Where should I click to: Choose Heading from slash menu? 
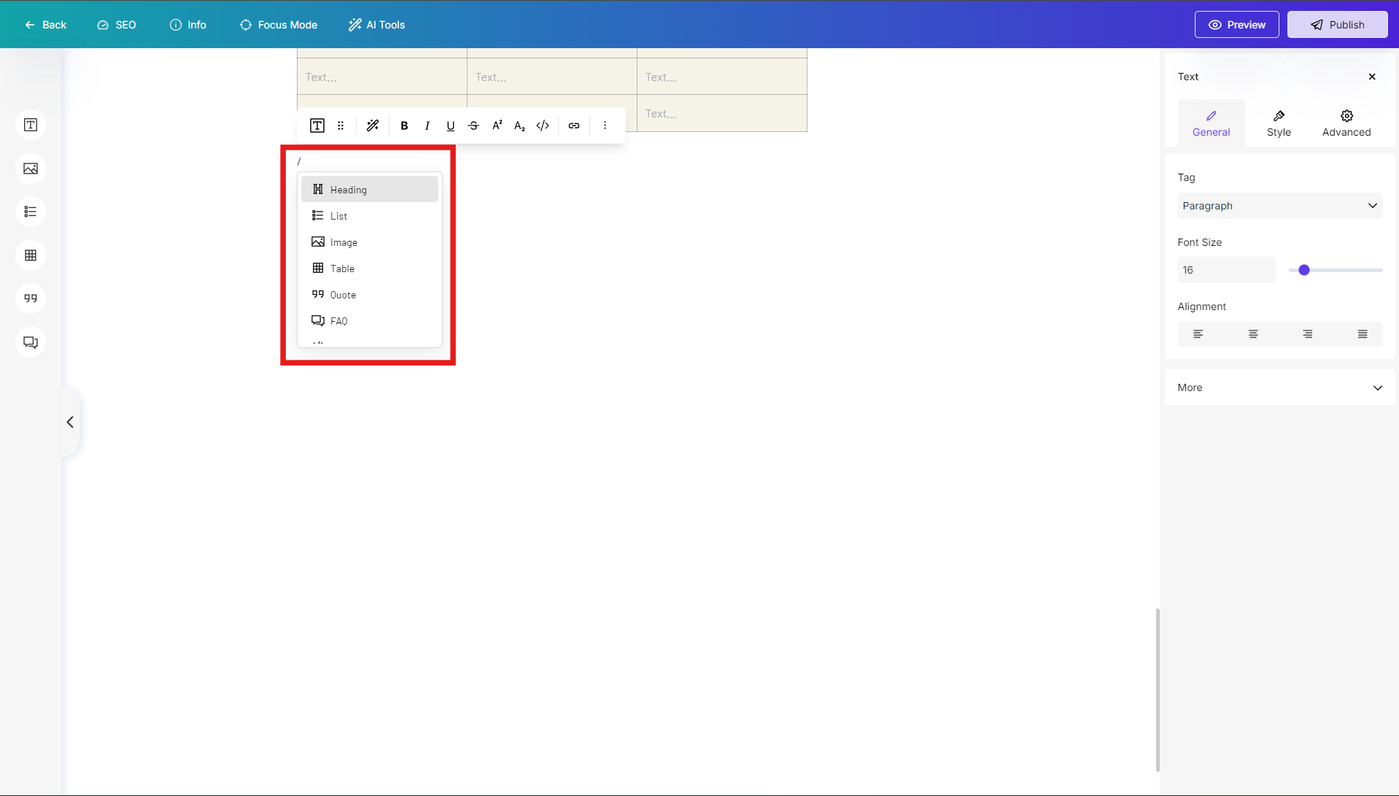click(370, 190)
